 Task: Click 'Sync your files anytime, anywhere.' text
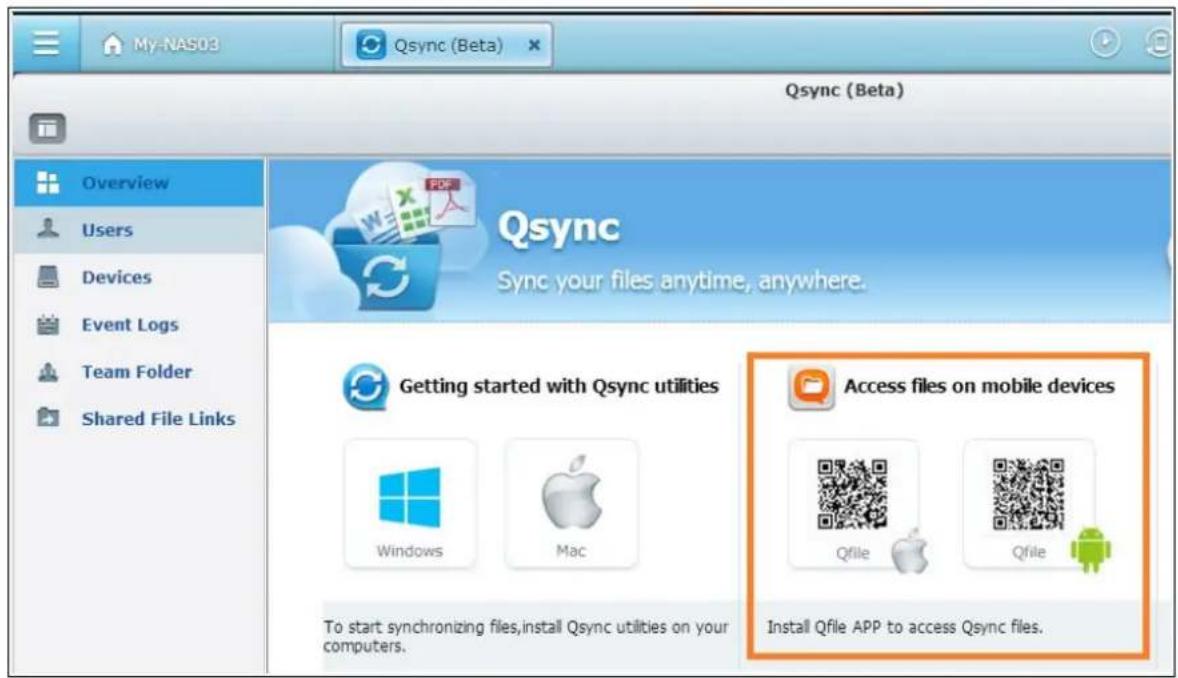[681, 281]
